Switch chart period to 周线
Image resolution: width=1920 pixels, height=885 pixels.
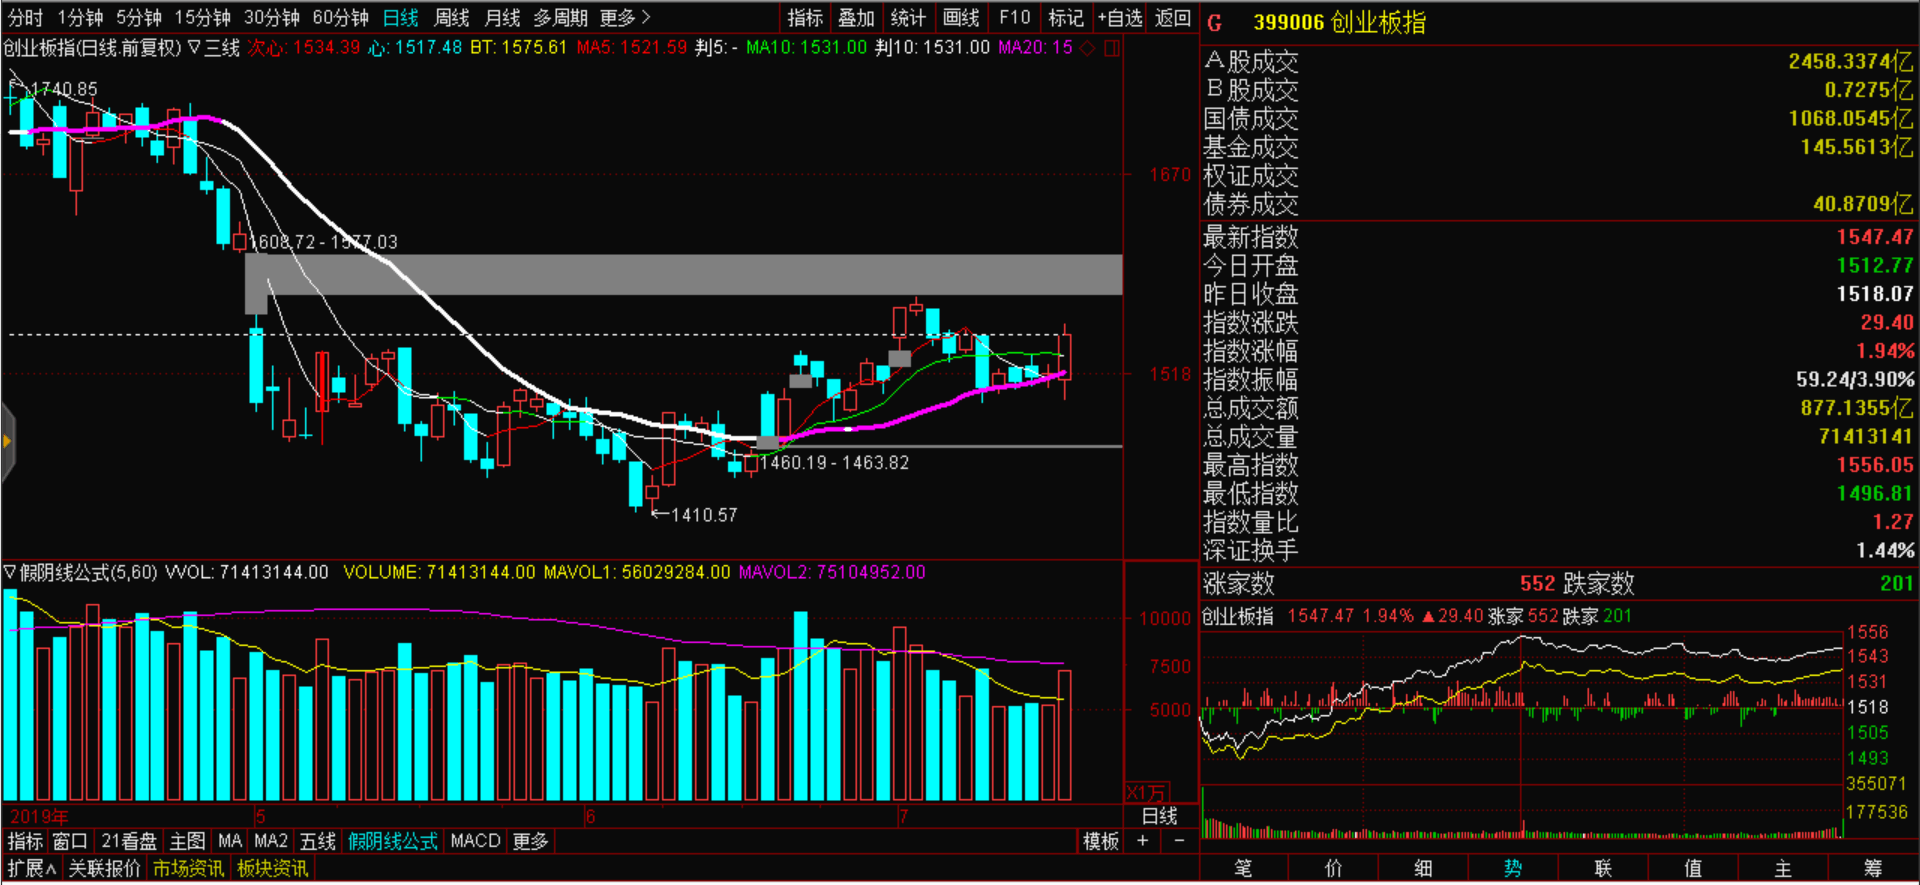(451, 18)
